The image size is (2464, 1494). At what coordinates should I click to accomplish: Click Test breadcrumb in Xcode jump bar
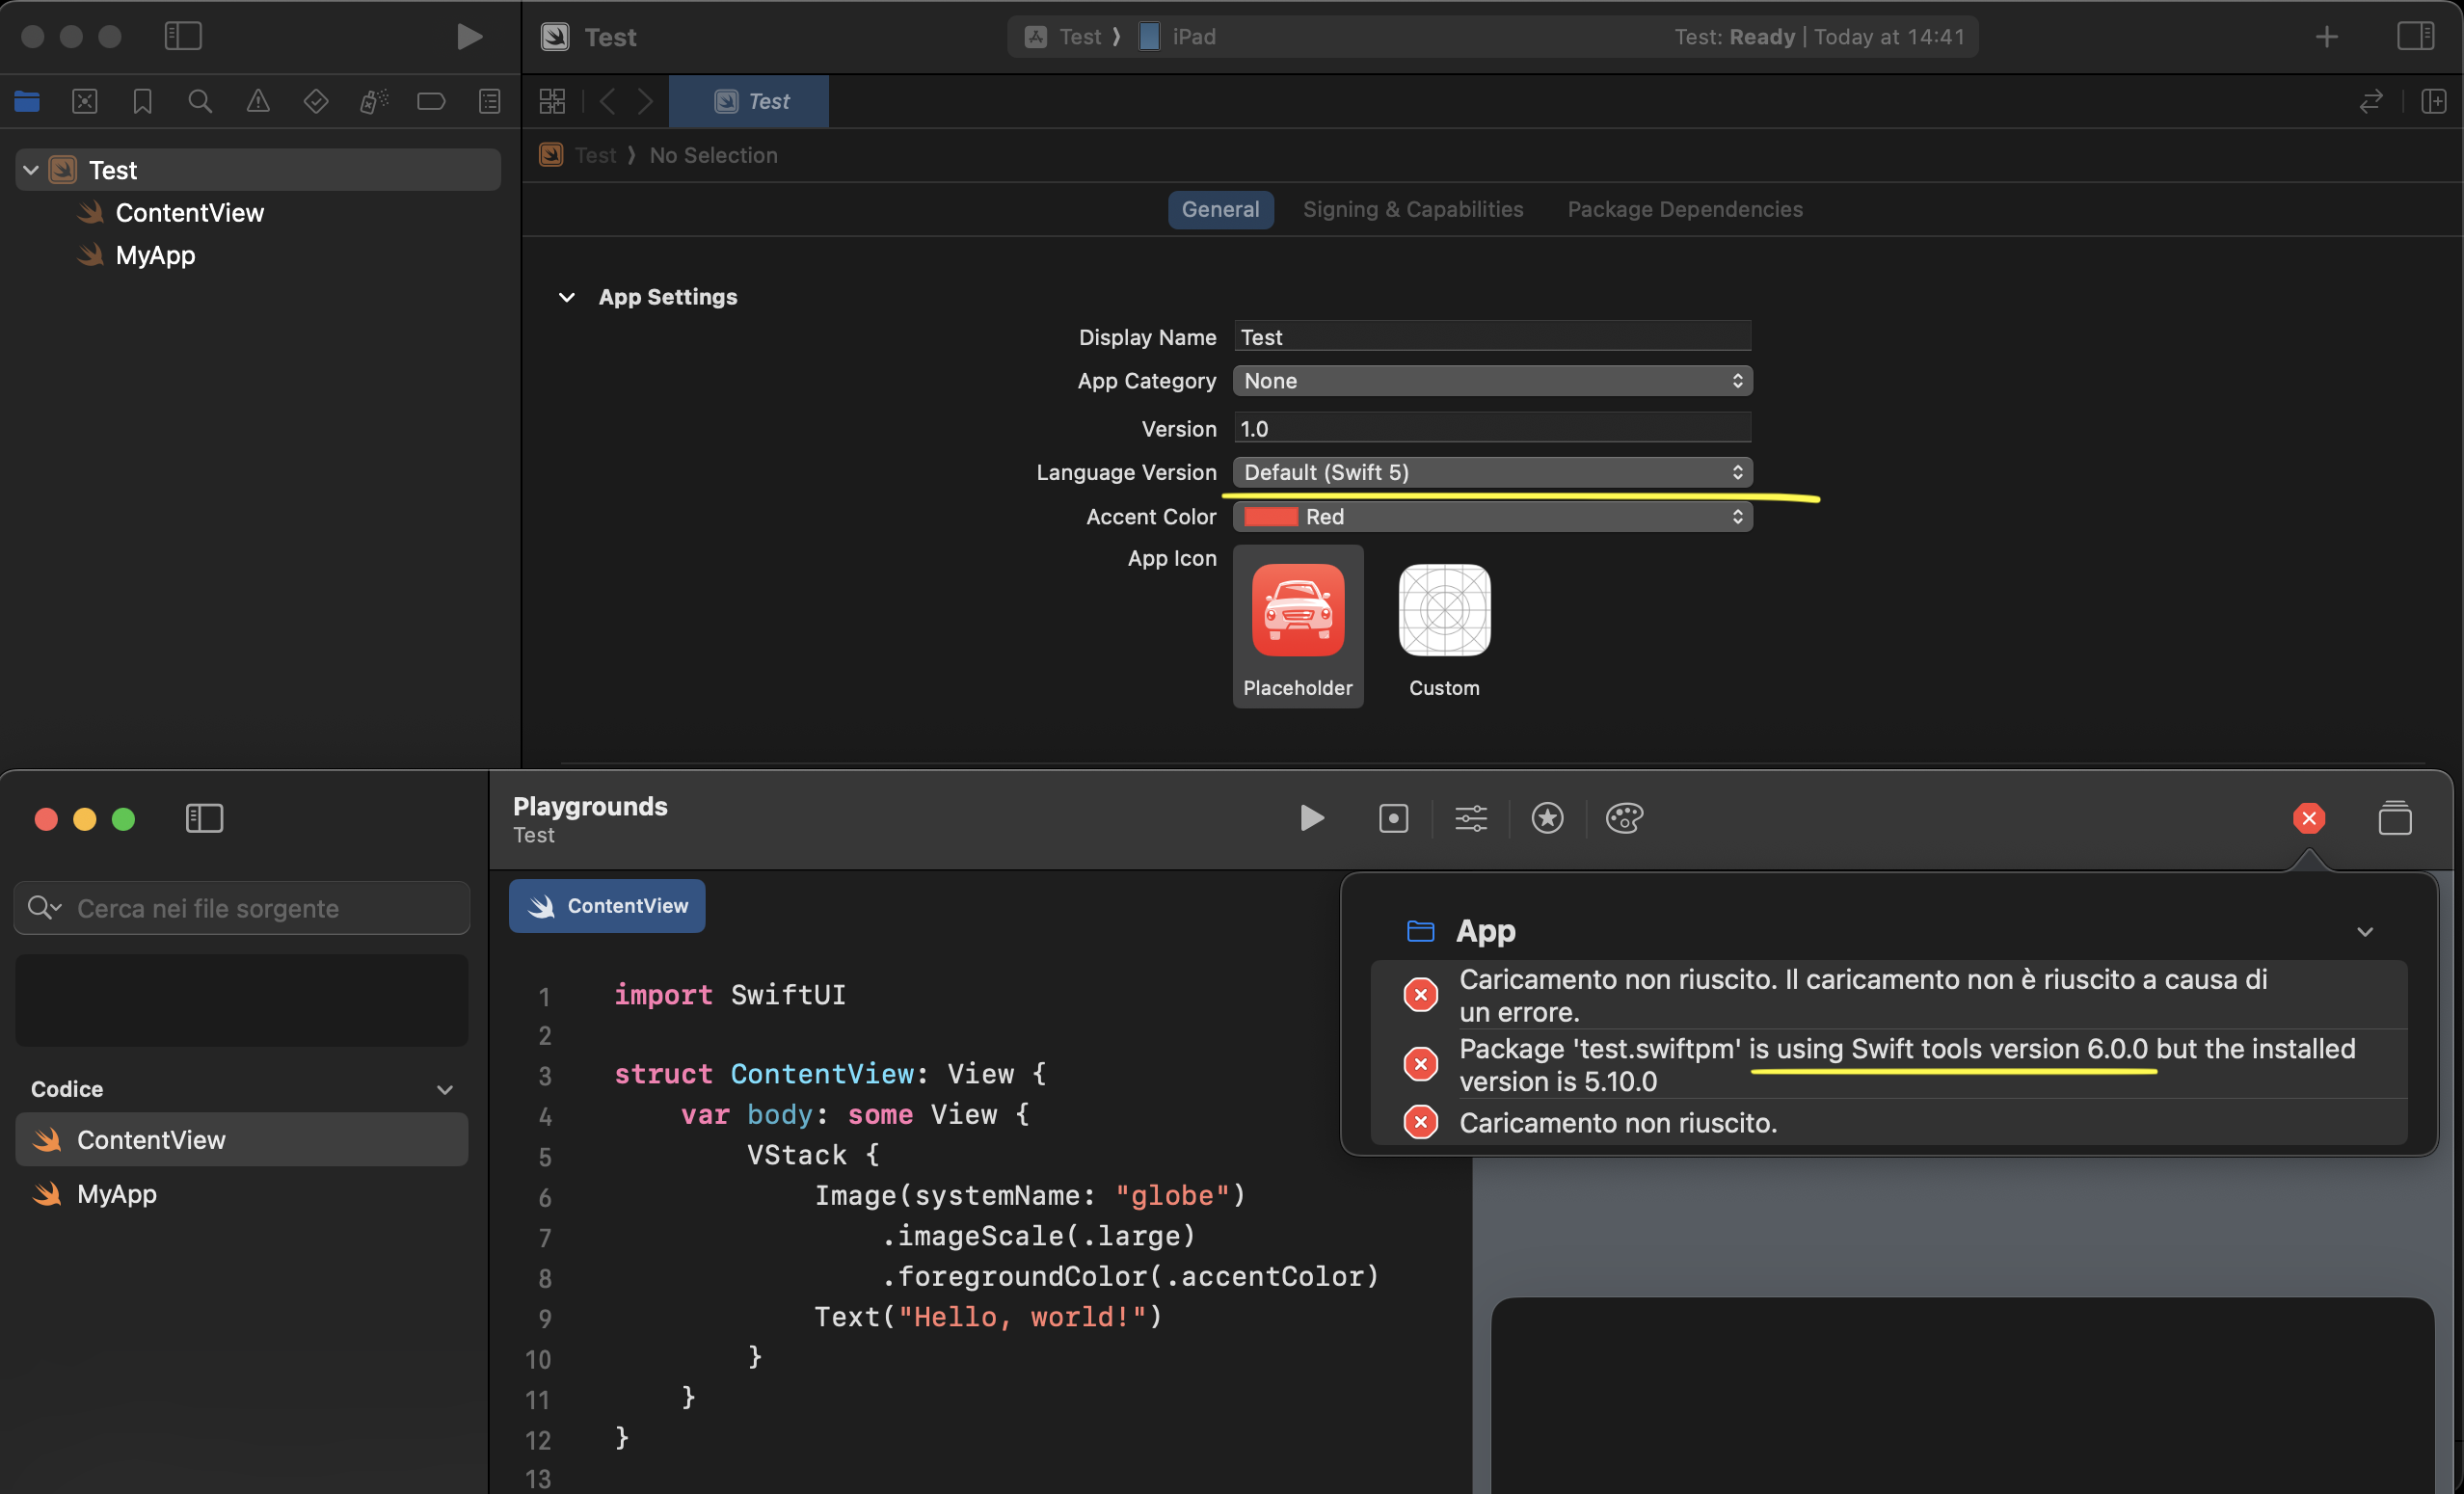[x=595, y=155]
